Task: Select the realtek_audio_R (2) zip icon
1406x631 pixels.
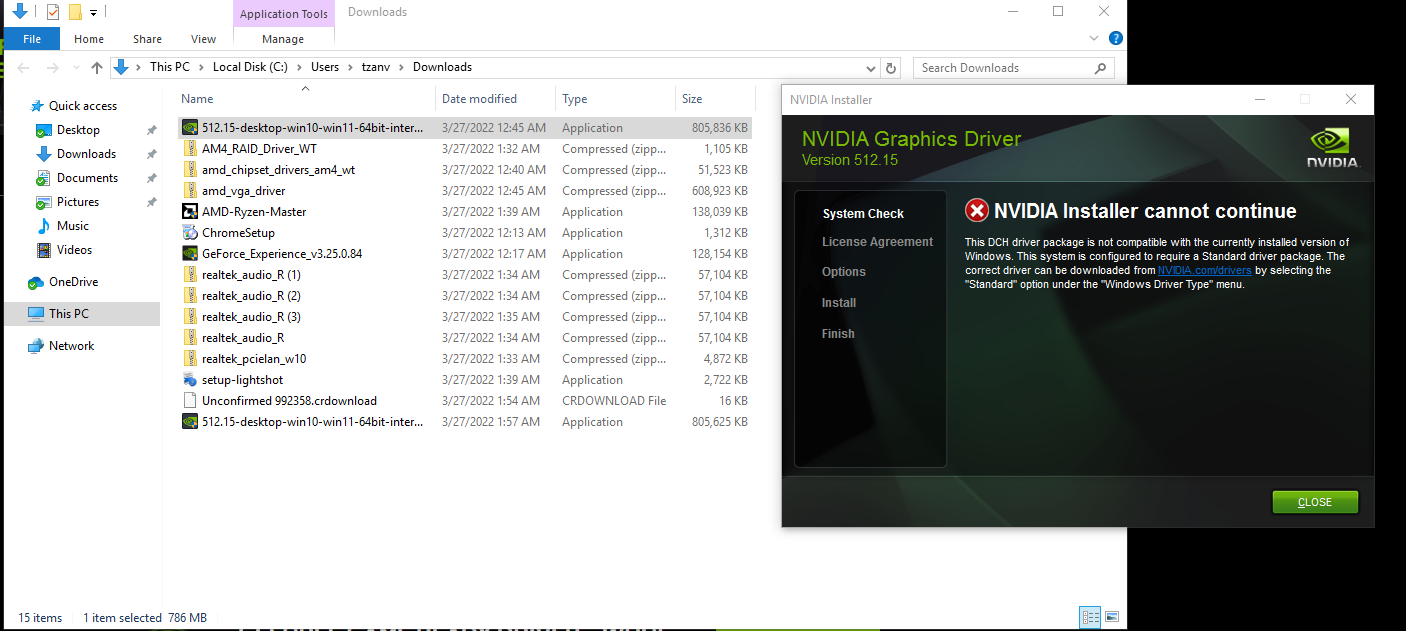Action: tap(190, 296)
